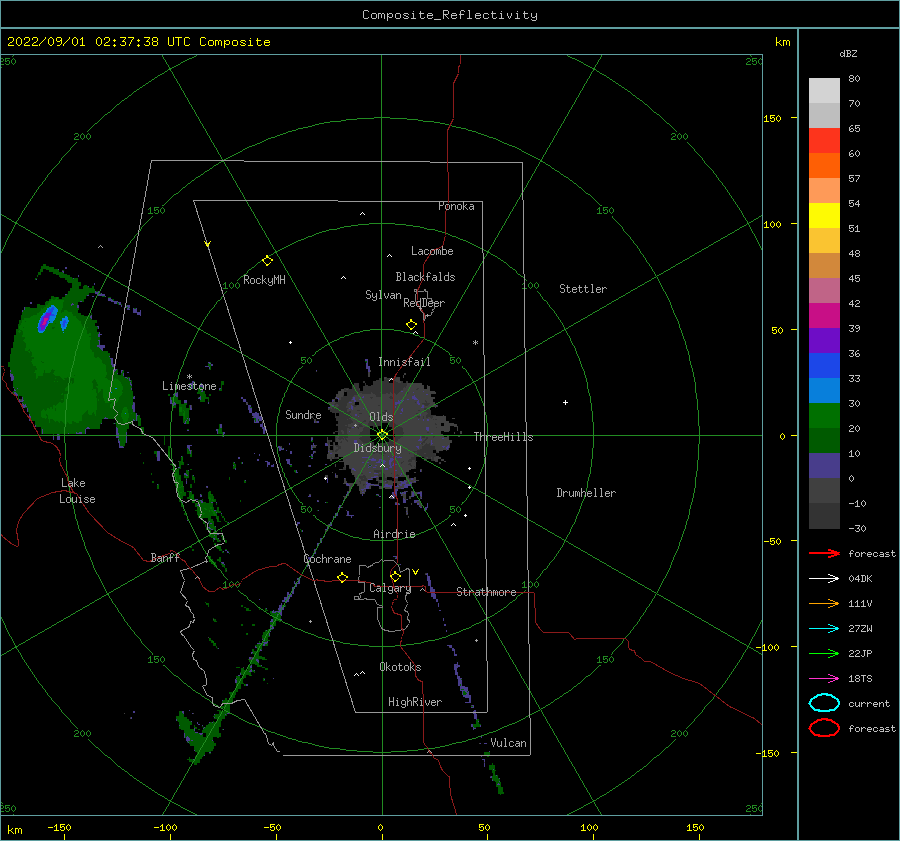Click the cyan 27ZW arrow legend icon
The height and width of the screenshot is (841, 900).
pyautogui.click(x=824, y=629)
